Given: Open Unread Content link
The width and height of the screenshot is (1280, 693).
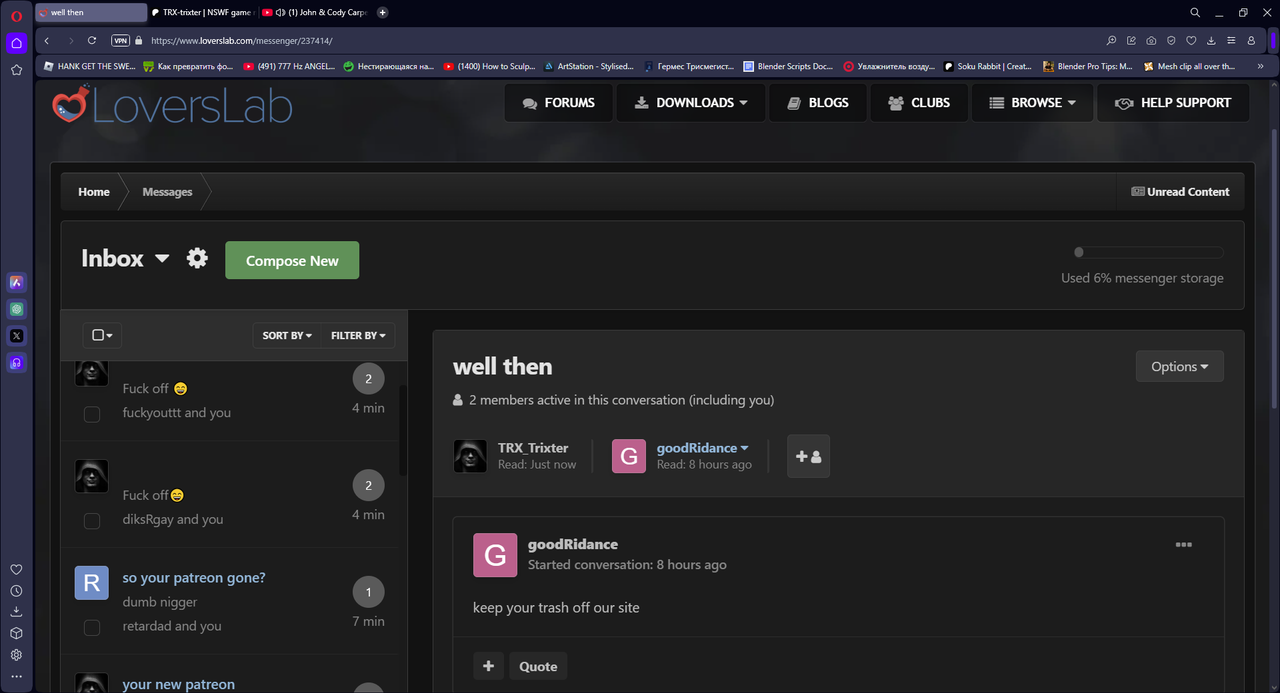Looking at the screenshot, I should pyautogui.click(x=1180, y=191).
